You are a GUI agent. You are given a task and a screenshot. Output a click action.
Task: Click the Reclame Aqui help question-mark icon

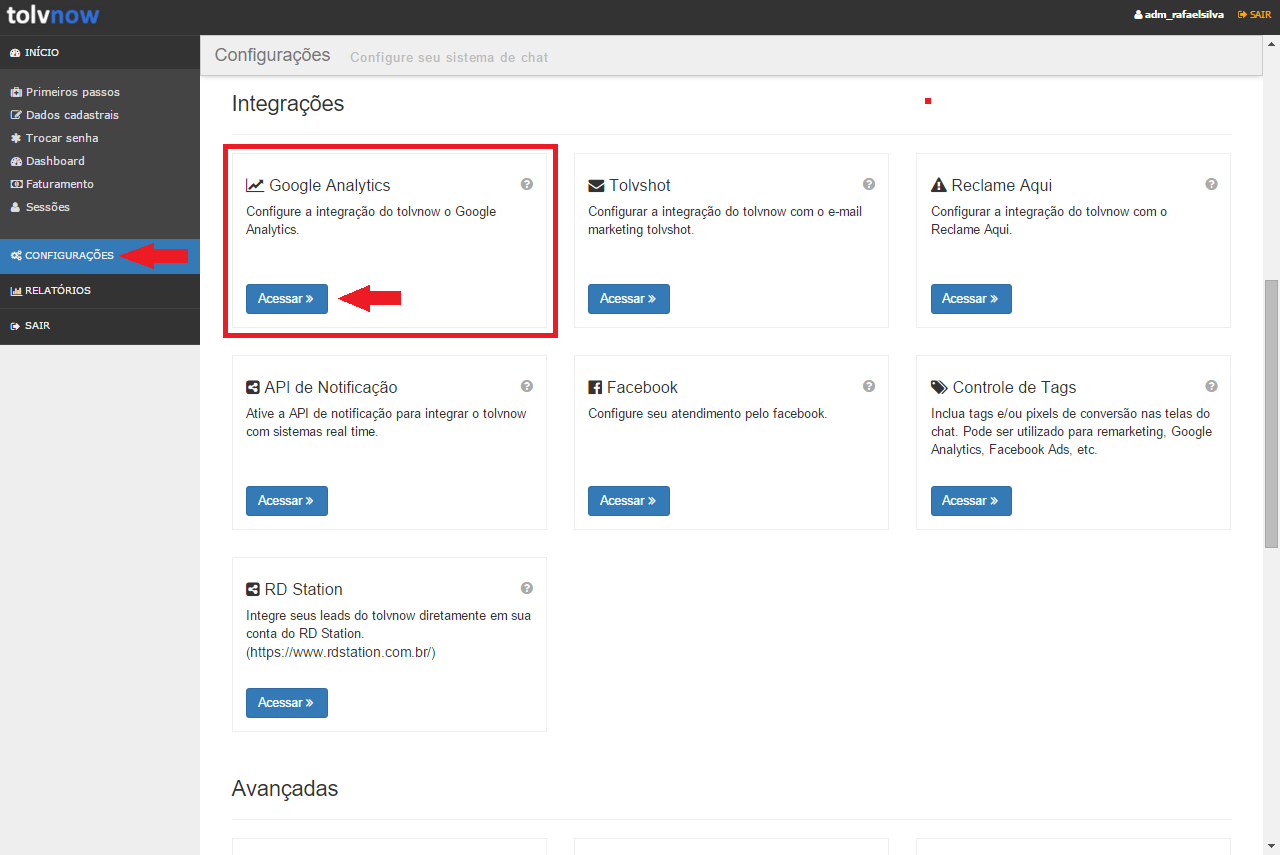(1211, 184)
